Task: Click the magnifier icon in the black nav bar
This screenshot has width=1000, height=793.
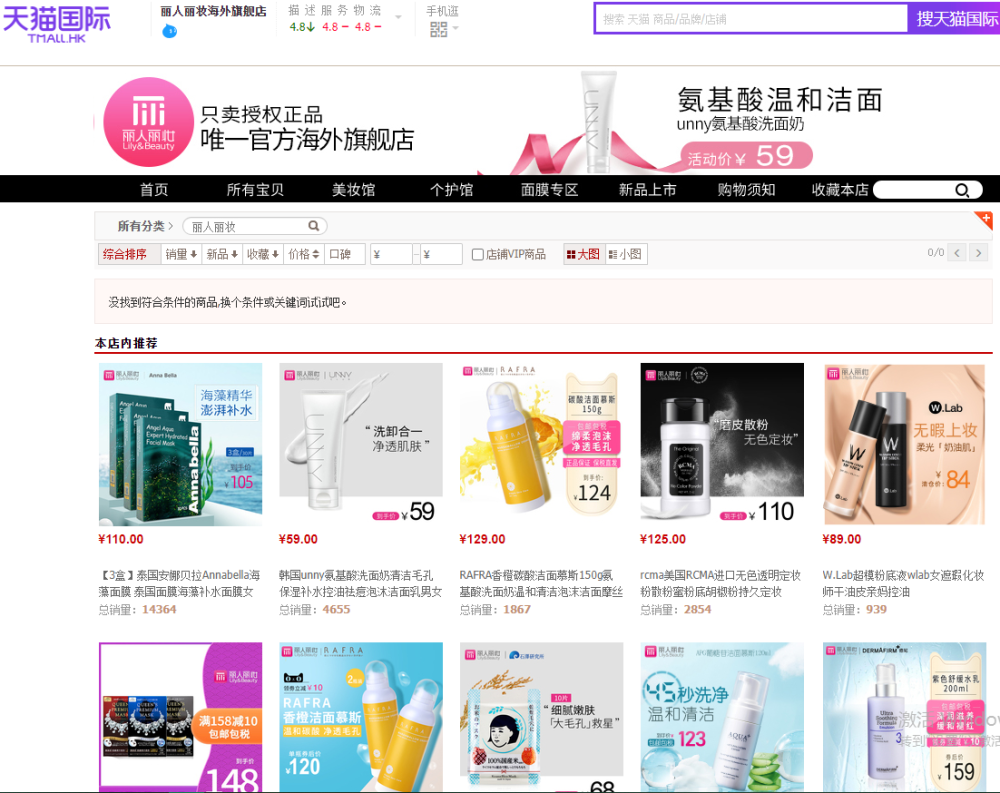Action: (x=962, y=190)
